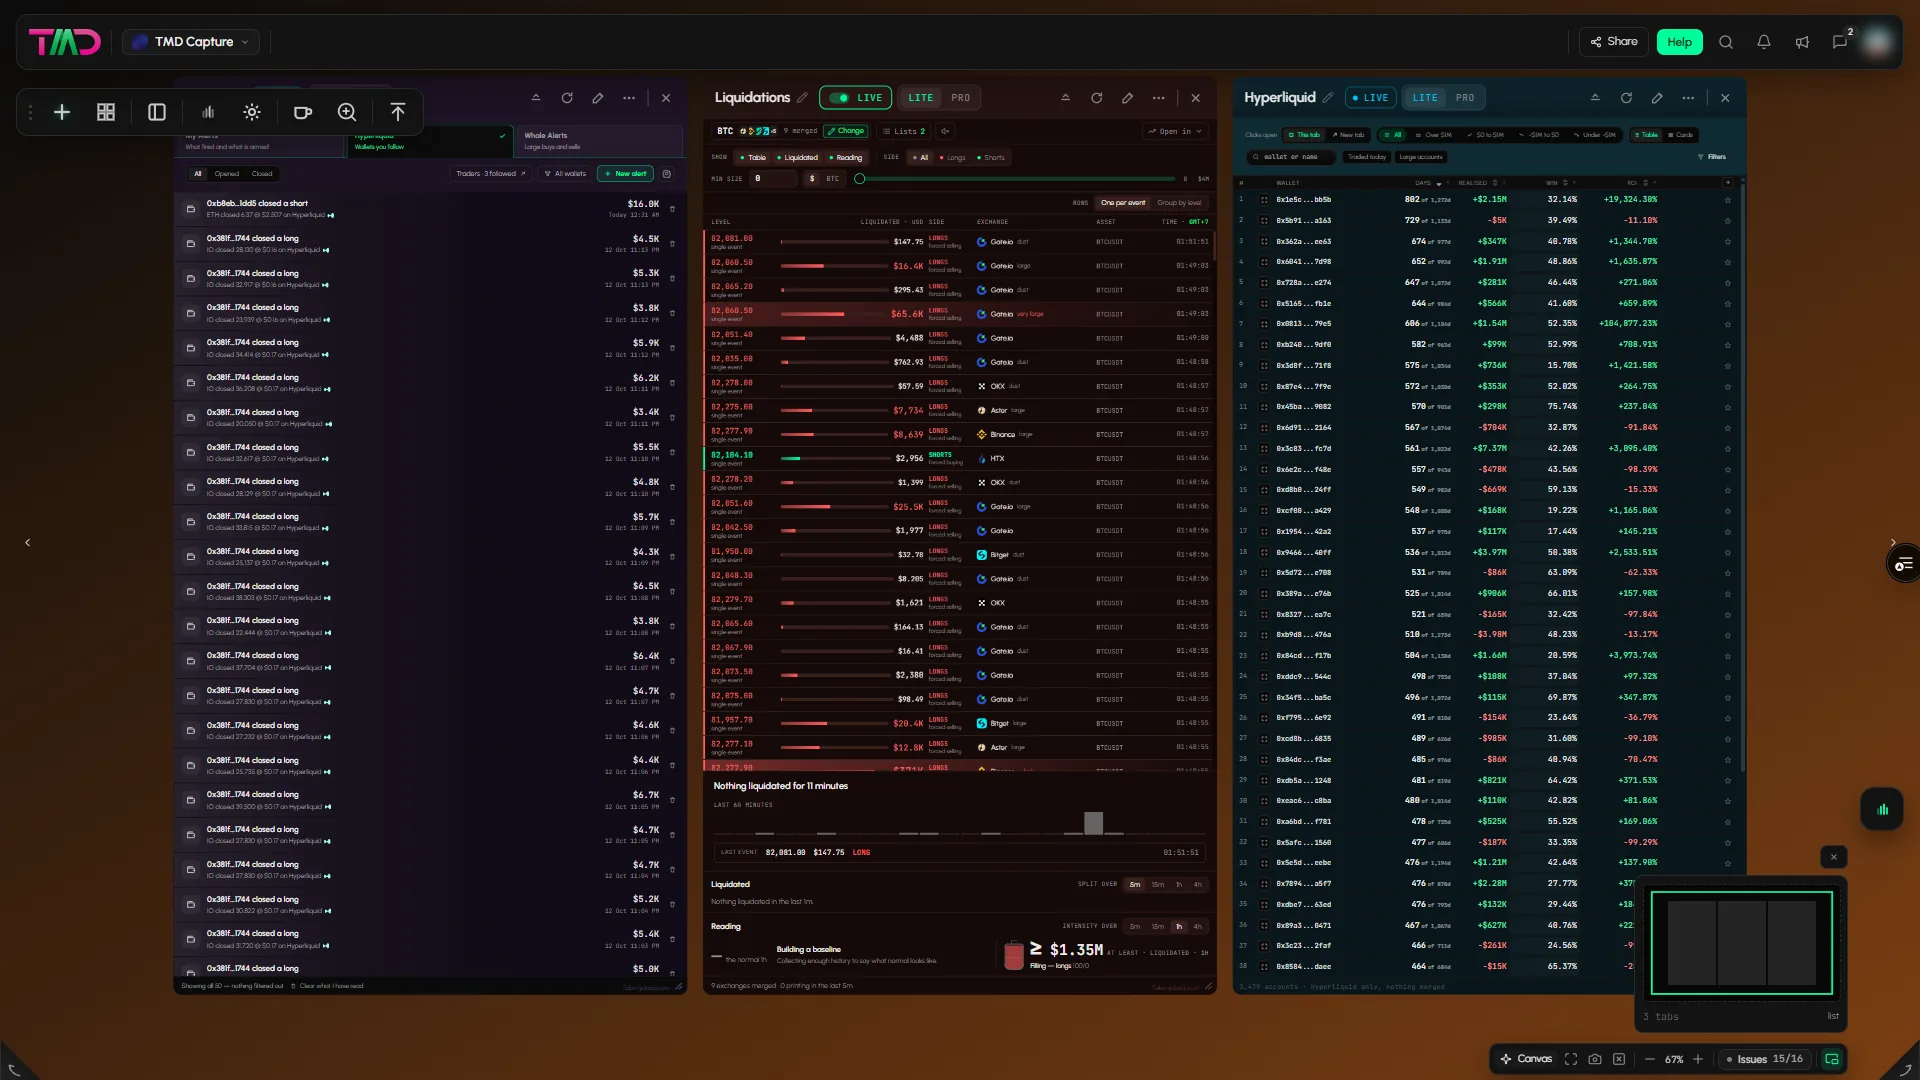
Task: Toggle the Liquidated show chip
Action: click(x=797, y=158)
